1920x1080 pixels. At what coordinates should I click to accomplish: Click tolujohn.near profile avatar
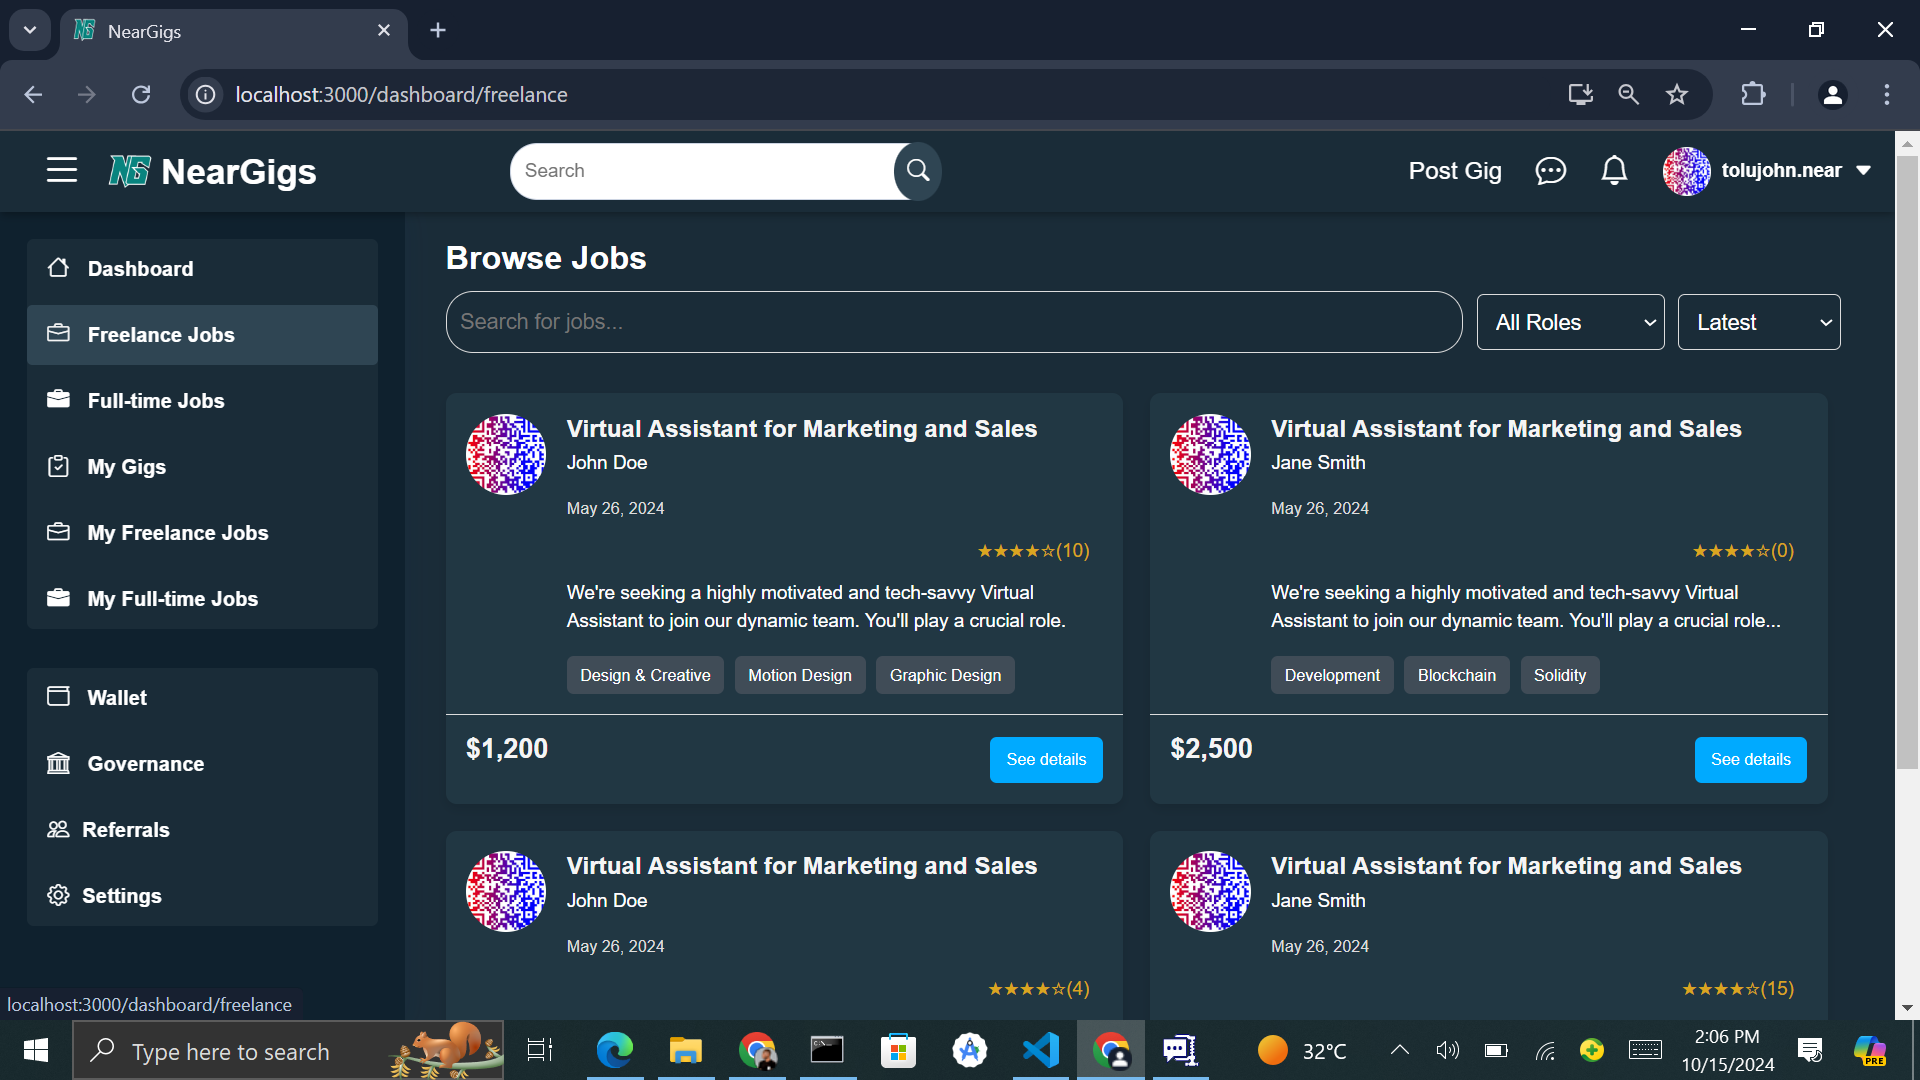coord(1686,171)
